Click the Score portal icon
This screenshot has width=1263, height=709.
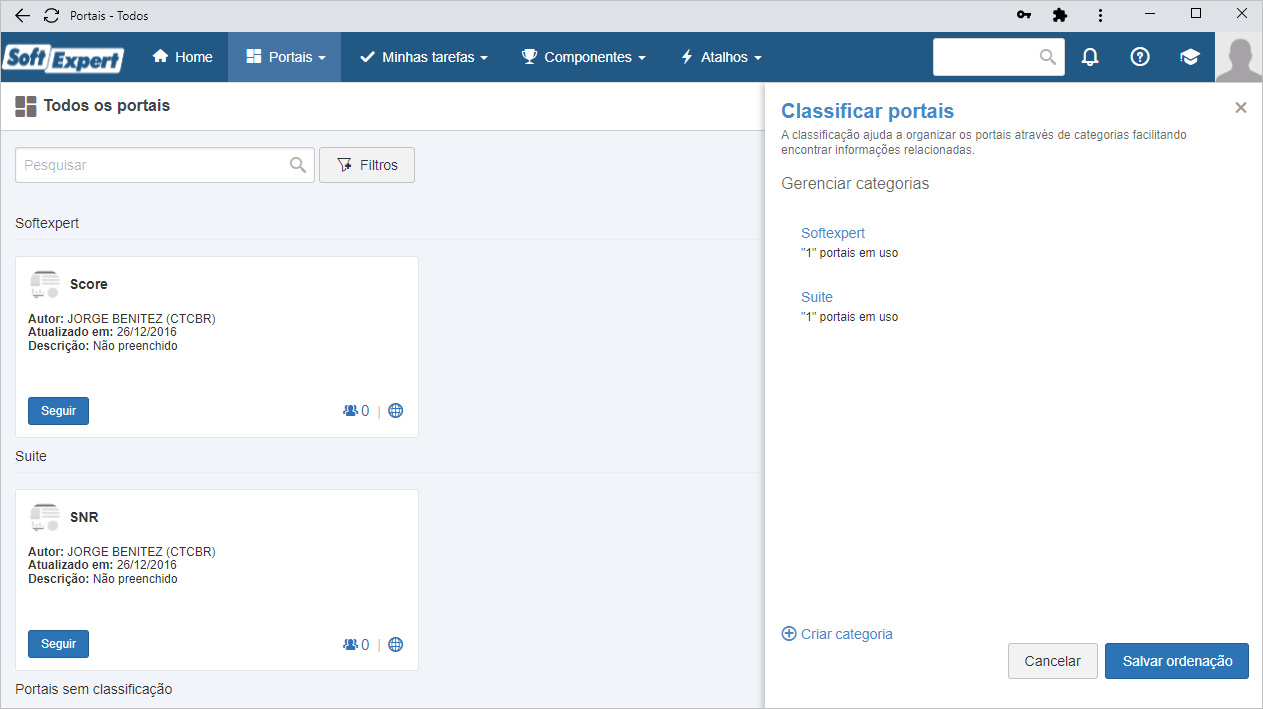(44, 285)
